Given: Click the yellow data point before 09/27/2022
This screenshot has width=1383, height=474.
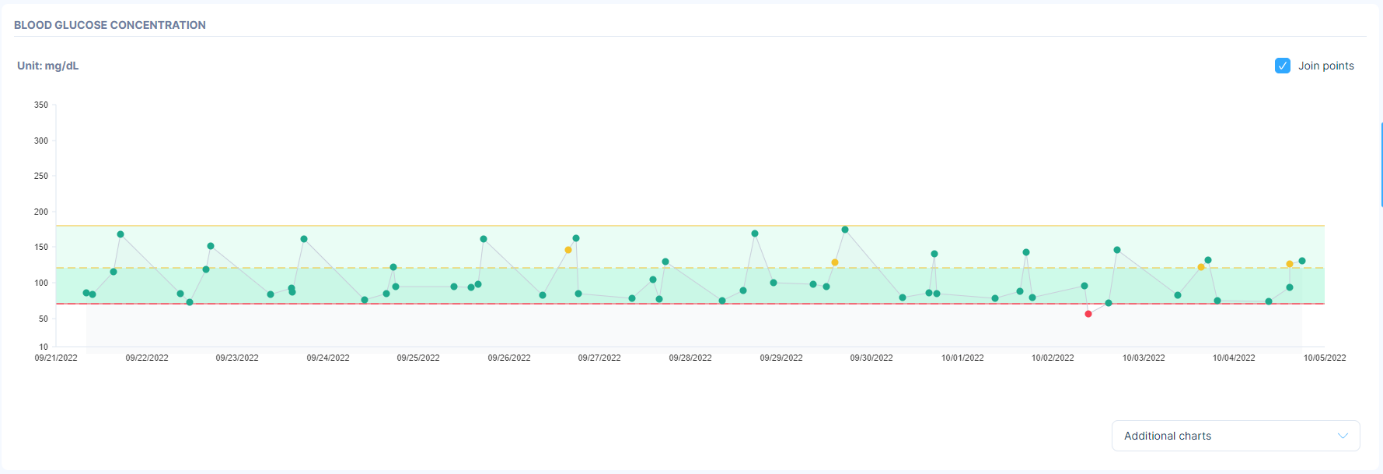Looking at the screenshot, I should [568, 250].
